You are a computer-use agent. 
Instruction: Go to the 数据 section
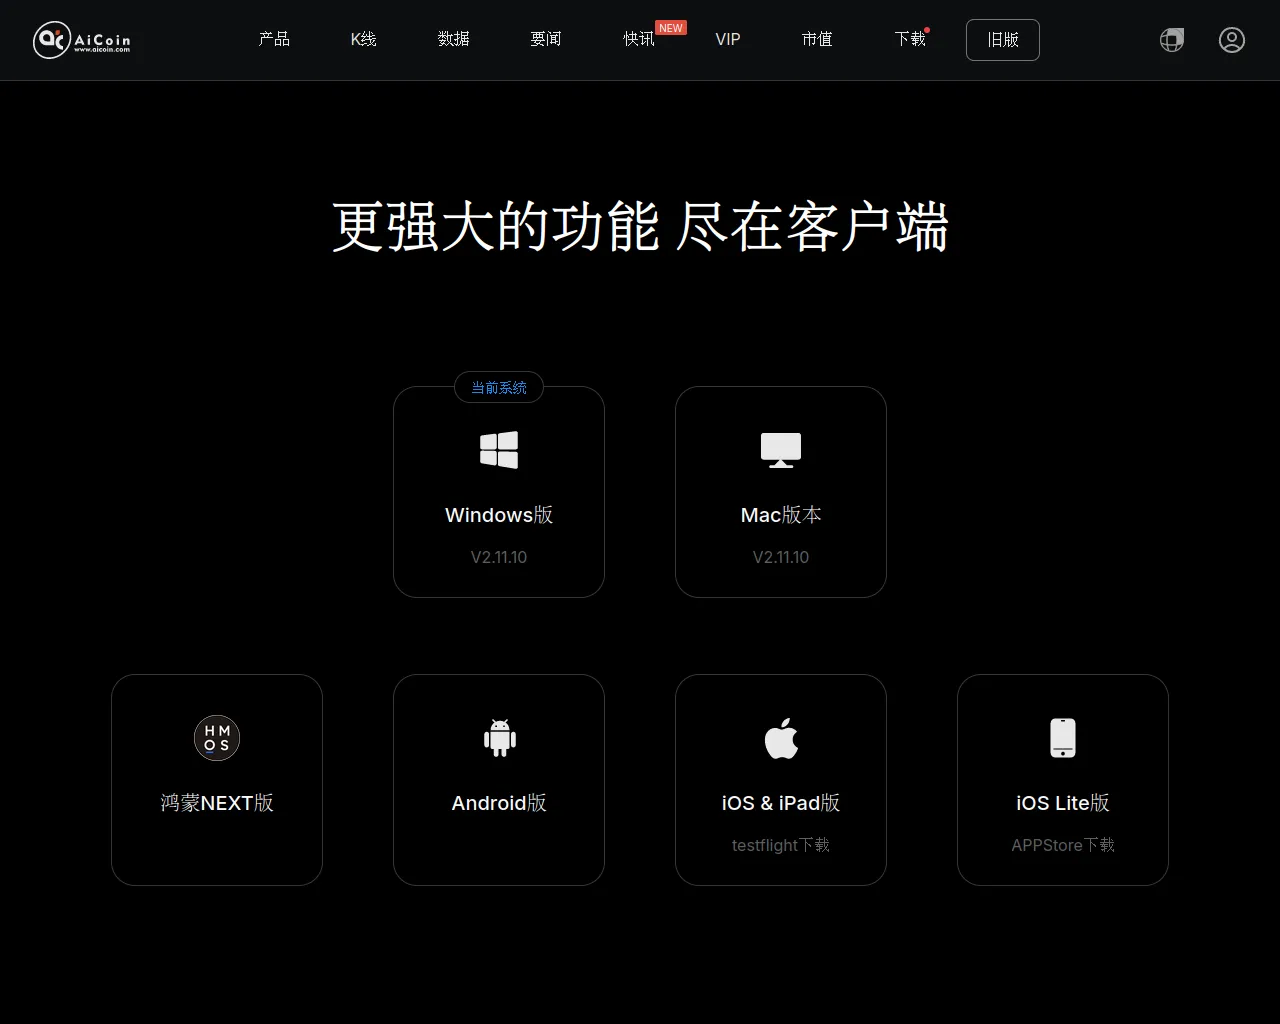tap(453, 39)
